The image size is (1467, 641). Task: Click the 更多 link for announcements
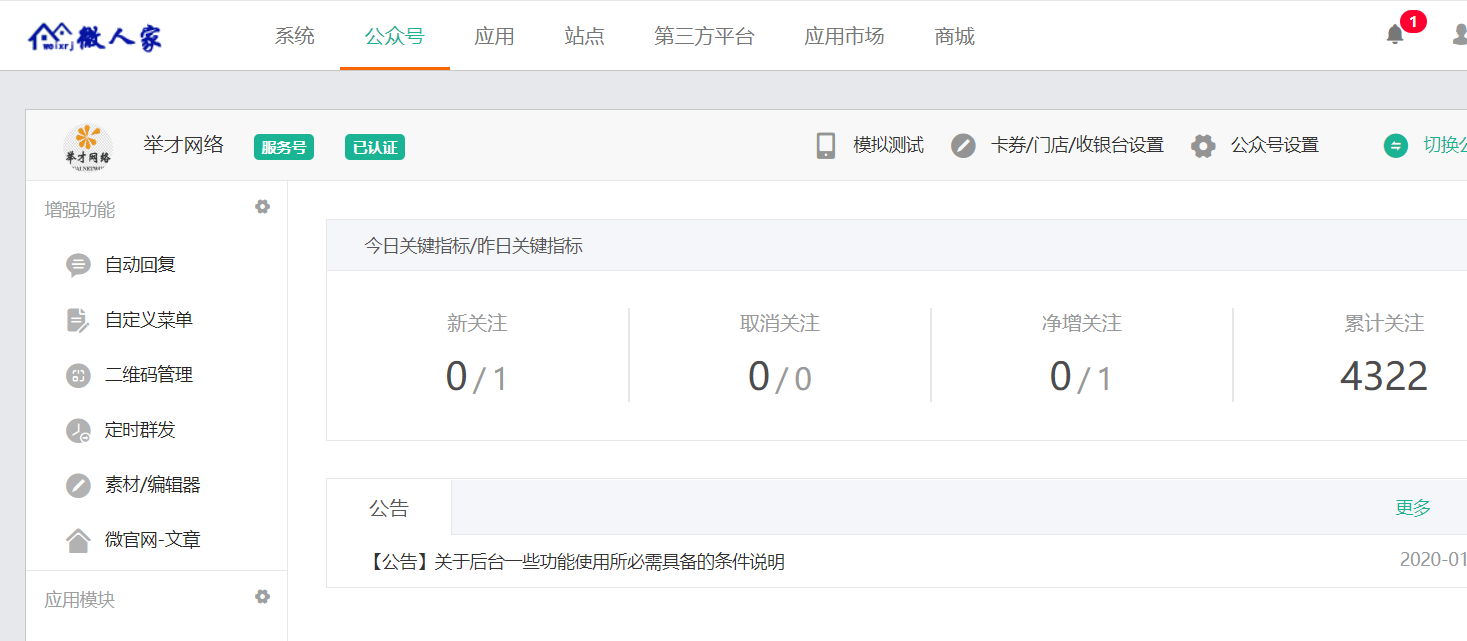pyautogui.click(x=1413, y=508)
